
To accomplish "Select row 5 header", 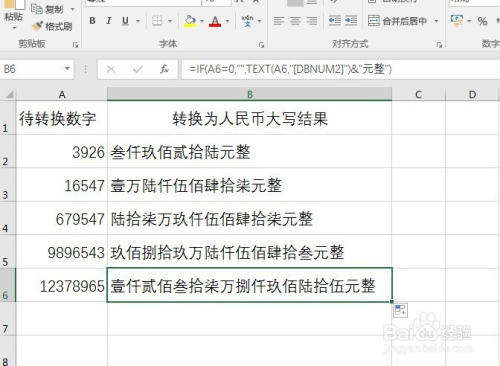I will (7, 252).
